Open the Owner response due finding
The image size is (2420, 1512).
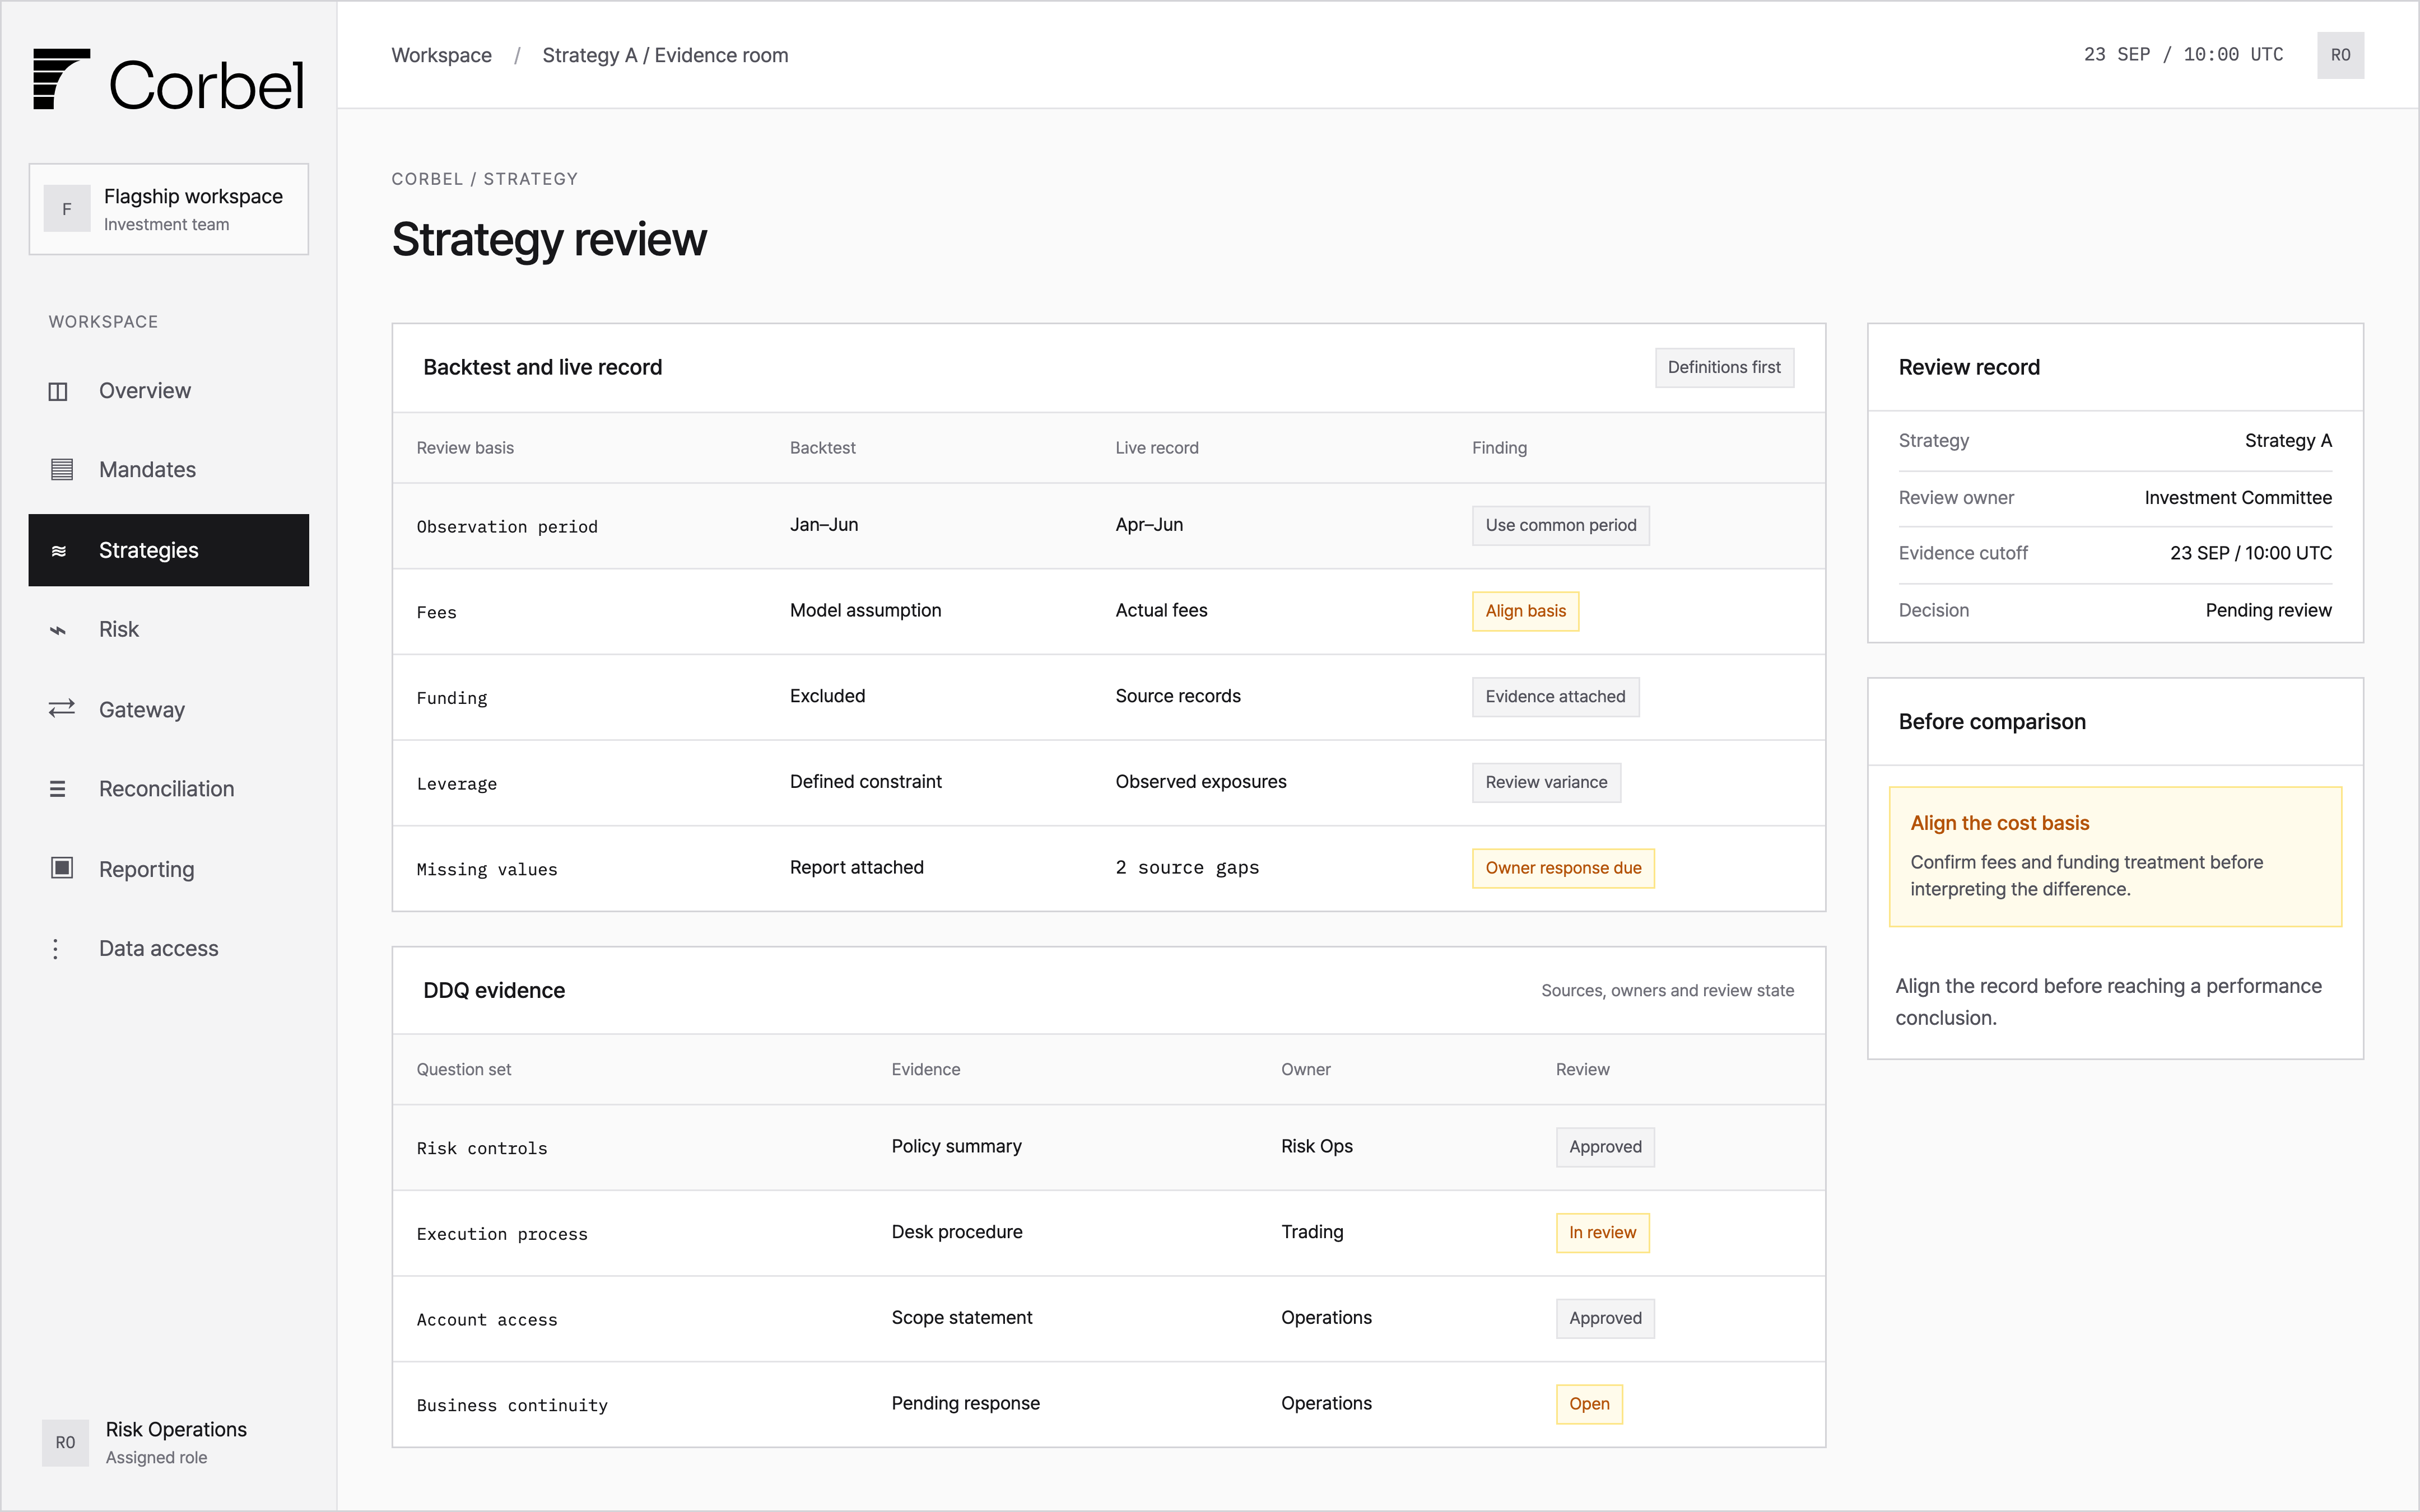click(x=1563, y=868)
